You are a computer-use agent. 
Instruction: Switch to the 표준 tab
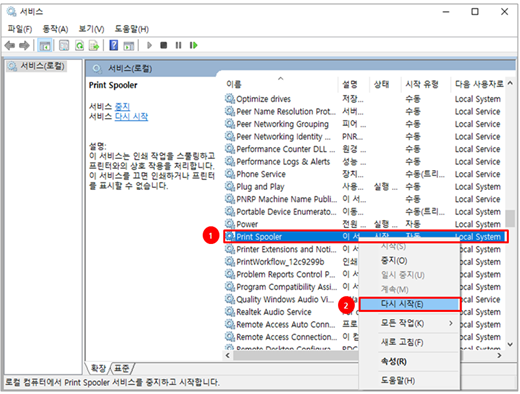[x=121, y=368]
